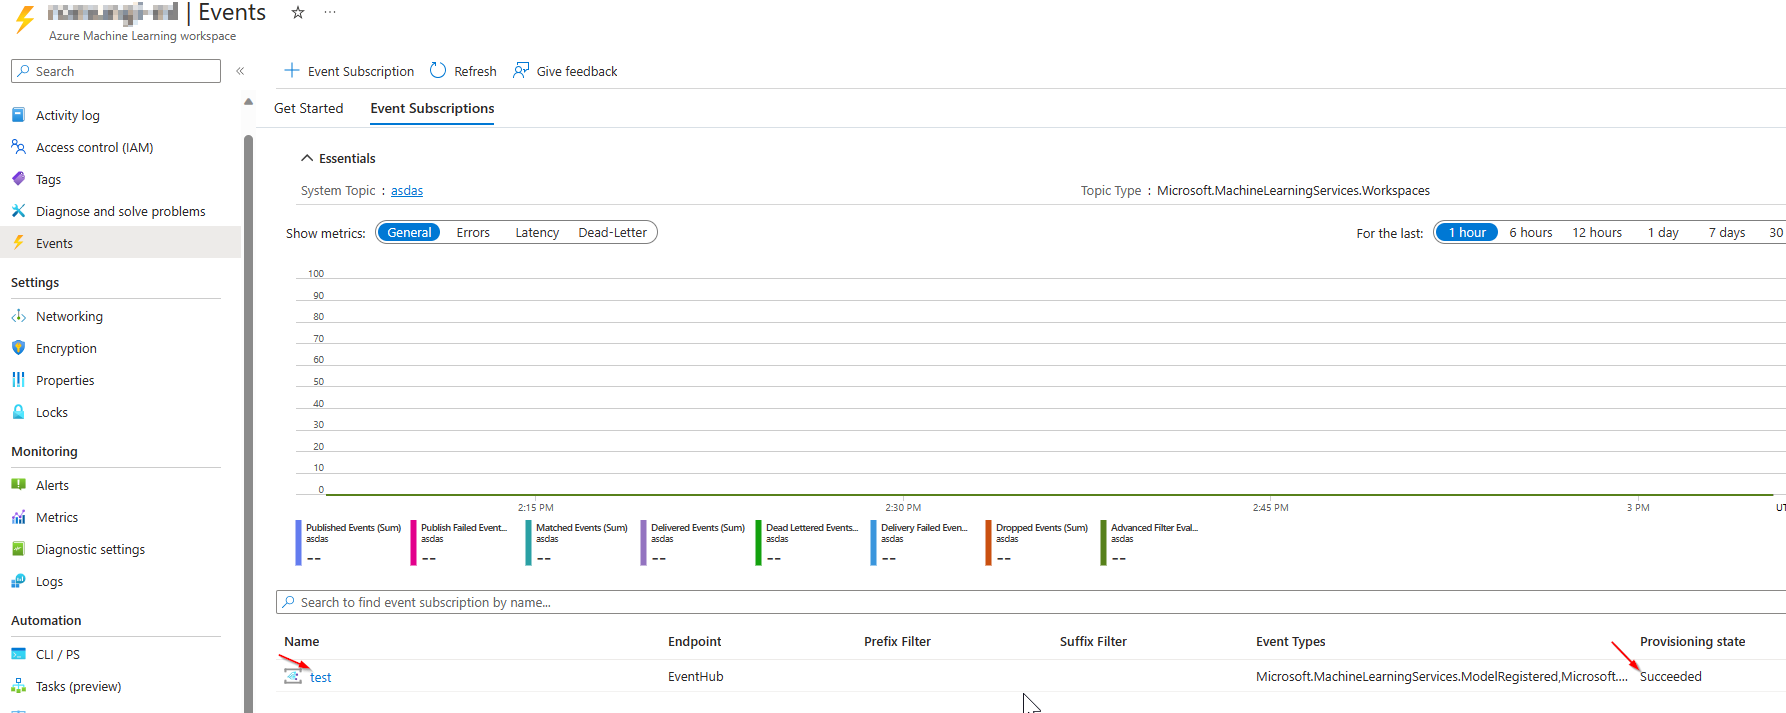Click the Azure Events lightning bolt icon
Image resolution: width=1786 pixels, height=713 pixels.
25,19
